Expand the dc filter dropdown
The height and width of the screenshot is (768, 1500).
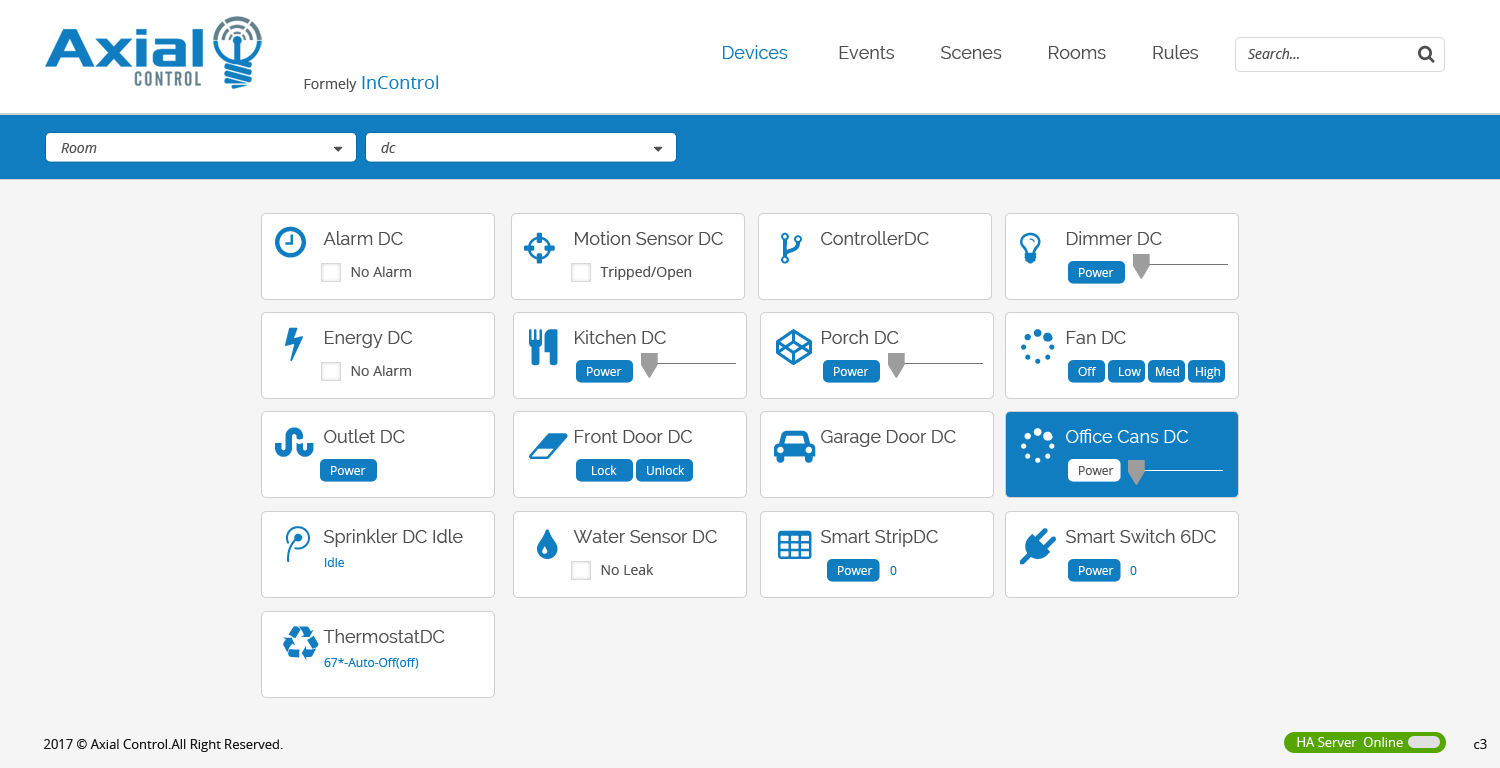(520, 148)
